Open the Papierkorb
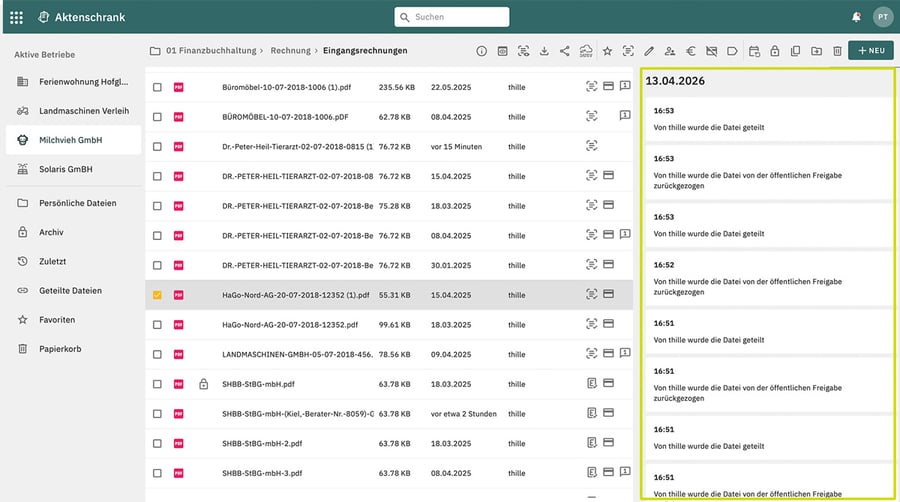 pos(73,349)
